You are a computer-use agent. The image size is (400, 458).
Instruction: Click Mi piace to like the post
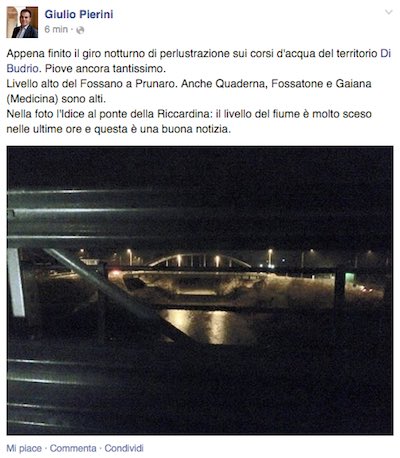click(x=24, y=448)
